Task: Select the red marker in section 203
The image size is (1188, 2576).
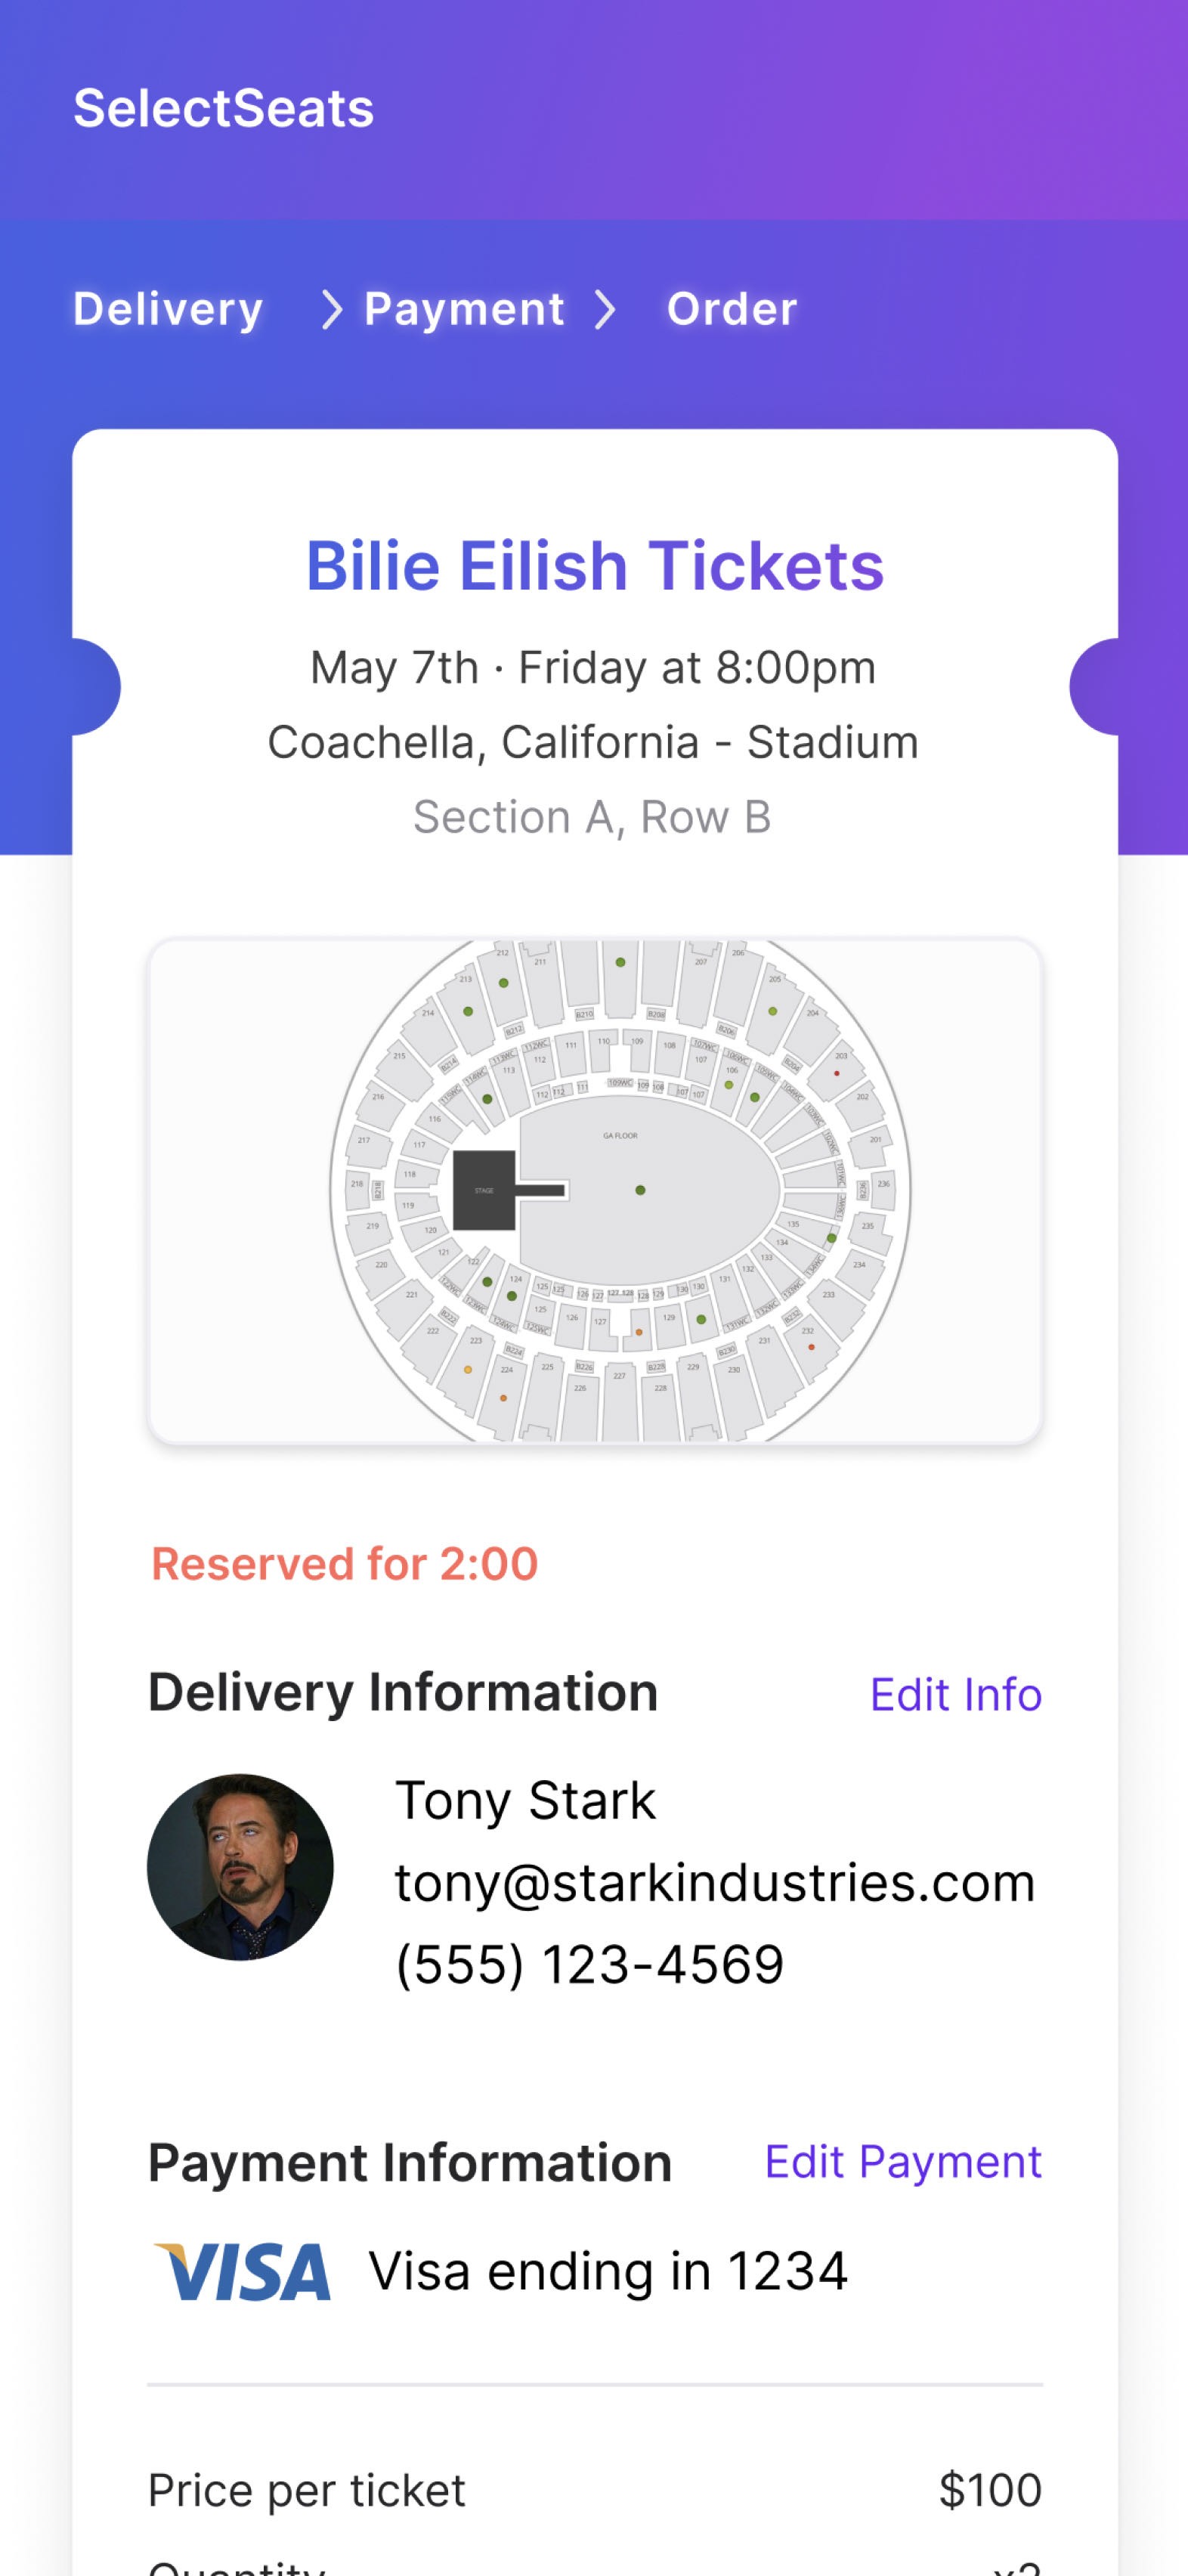Action: [x=837, y=1073]
